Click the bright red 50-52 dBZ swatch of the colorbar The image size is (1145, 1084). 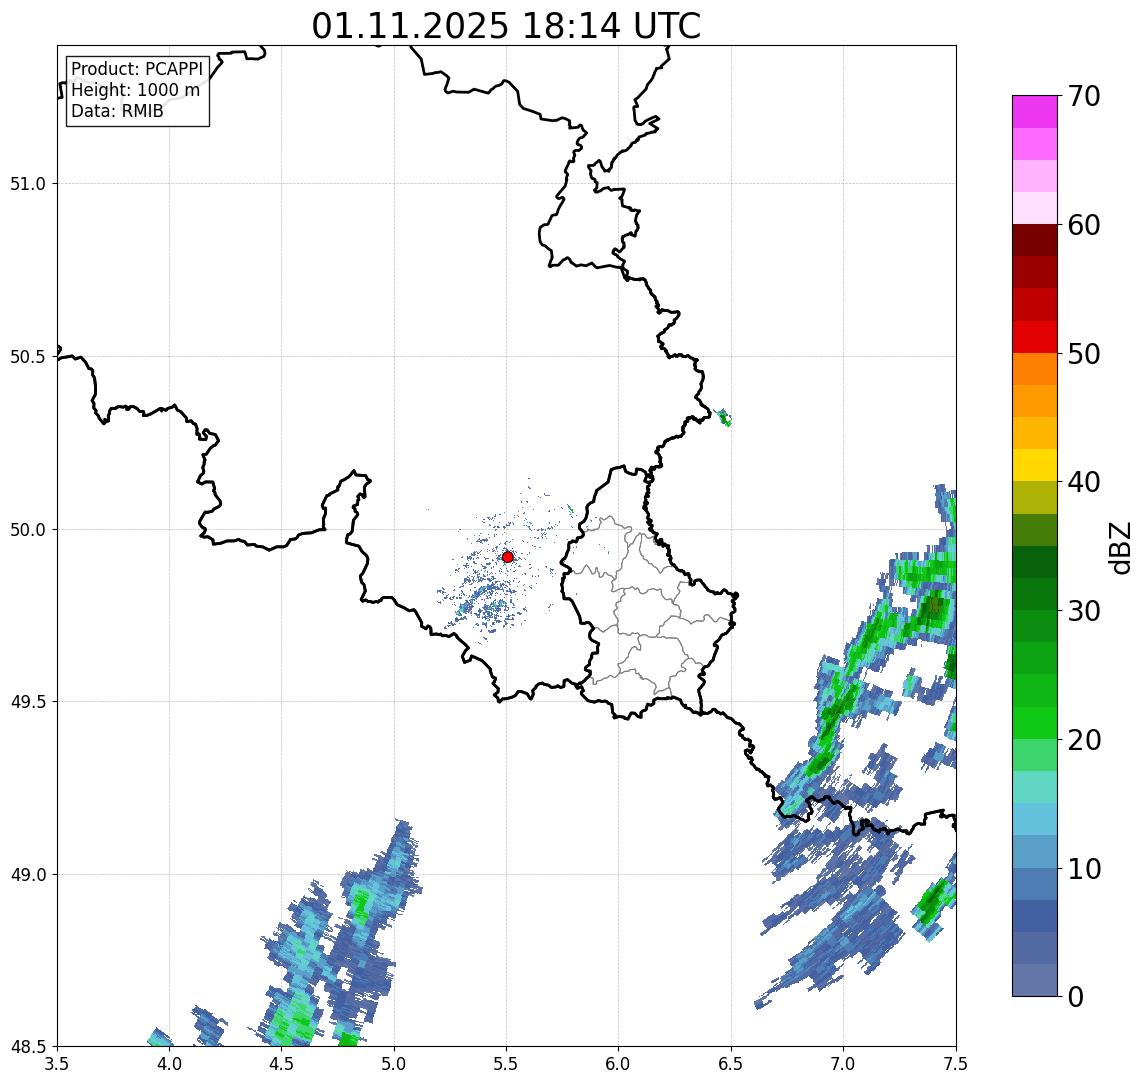[x=1035, y=337]
